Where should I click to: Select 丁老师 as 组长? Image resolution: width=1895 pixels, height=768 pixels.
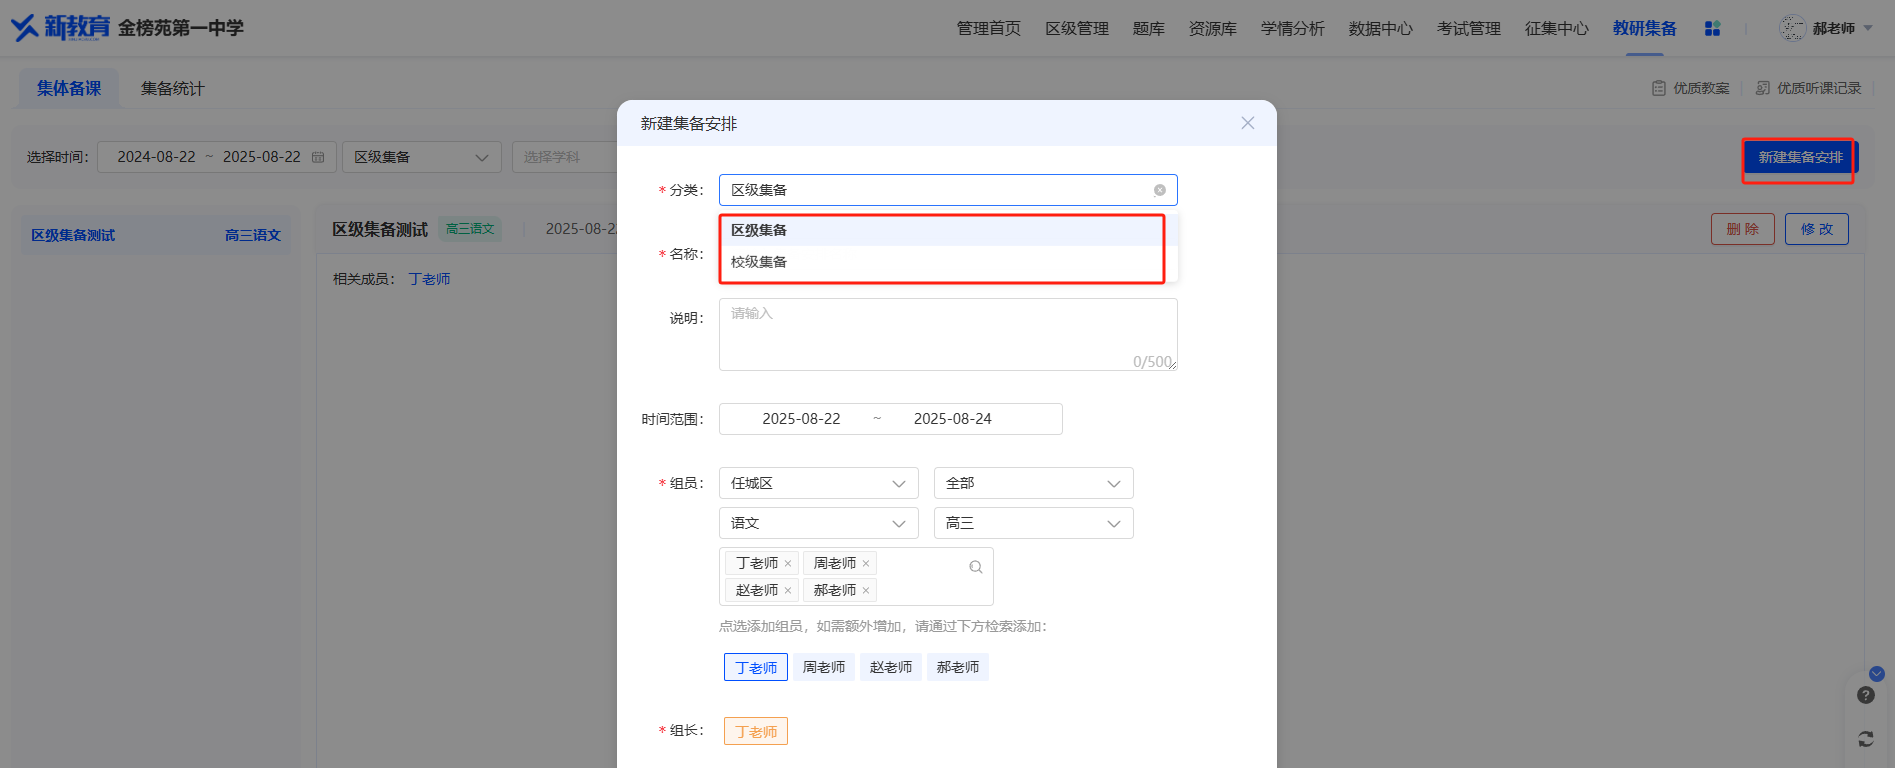[756, 731]
